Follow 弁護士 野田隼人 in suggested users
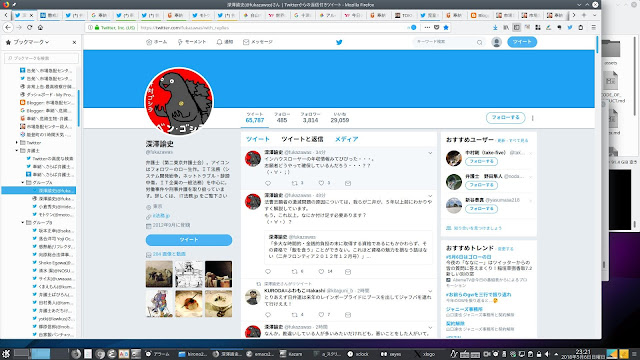 coord(481,185)
